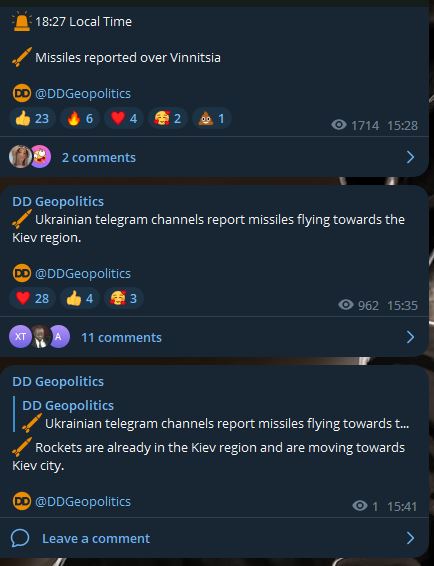Click the heart reaction showing 4
The height and width of the screenshot is (566, 434).
tap(124, 118)
